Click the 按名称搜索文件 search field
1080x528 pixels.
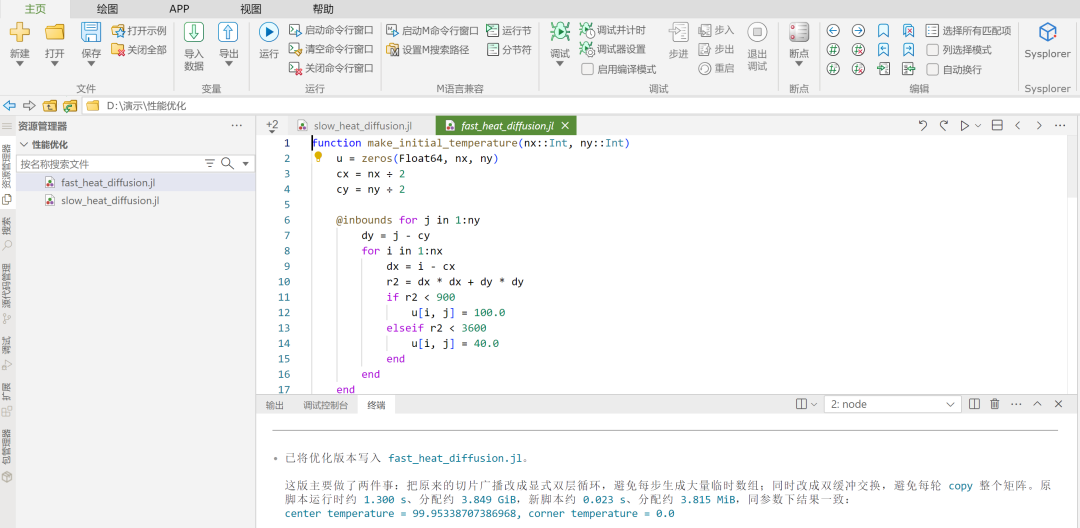coord(110,164)
